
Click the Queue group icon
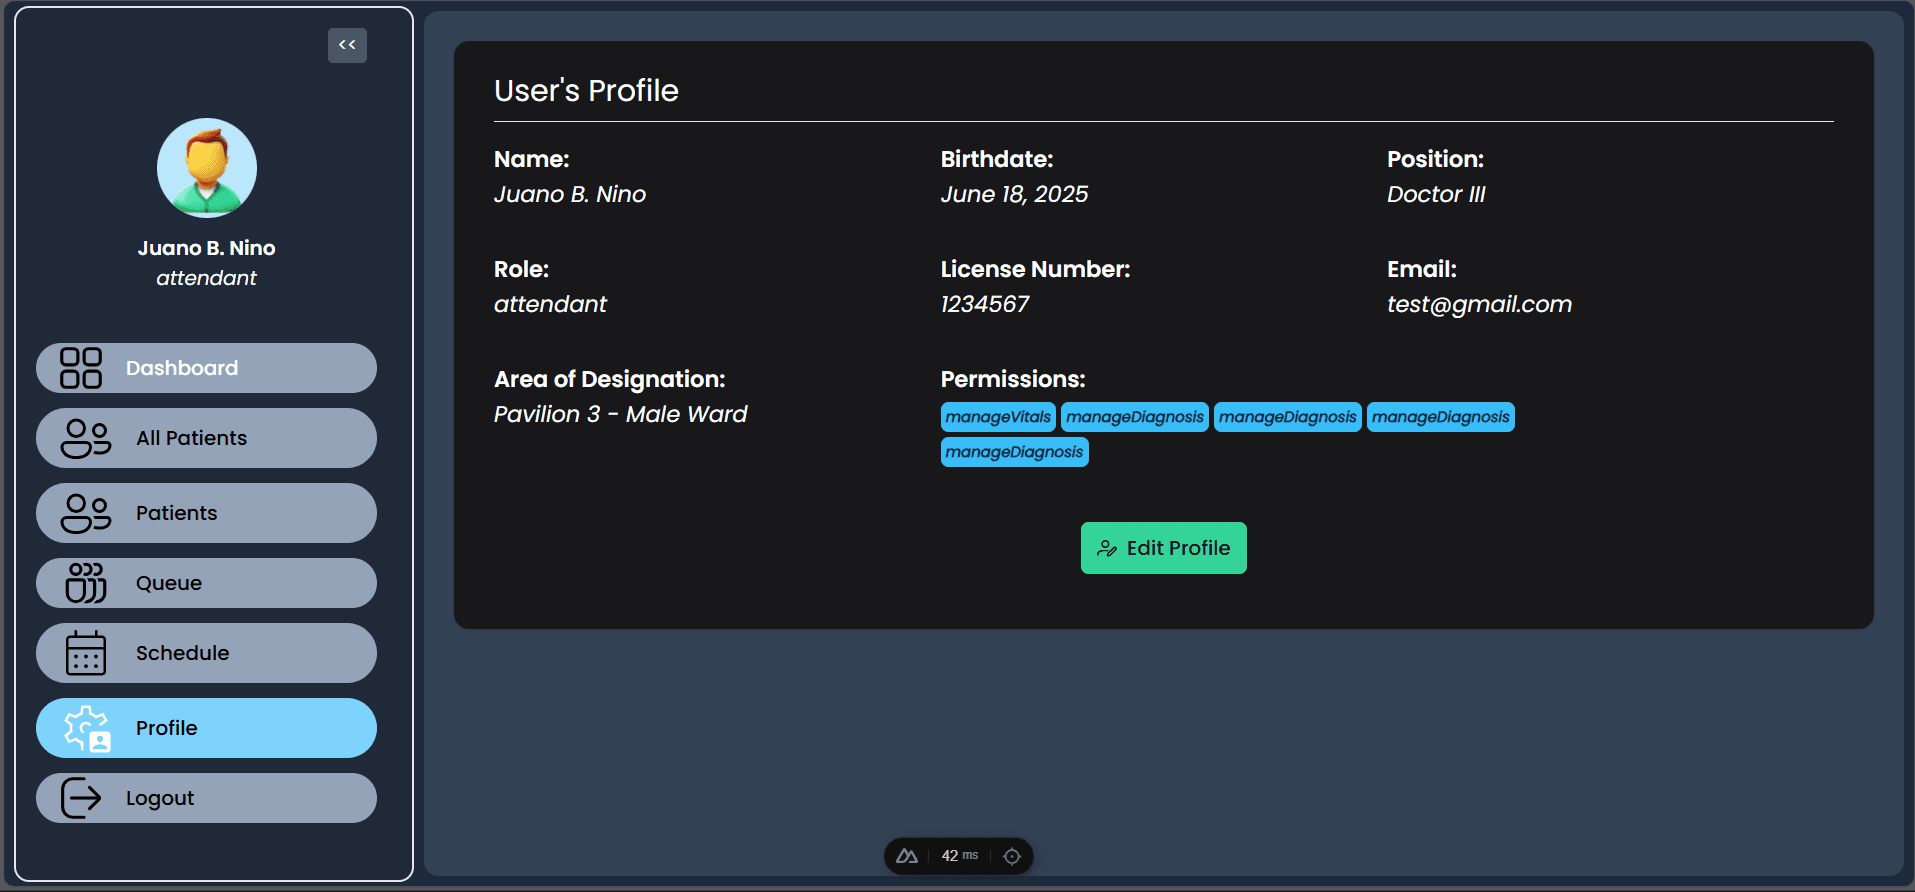click(86, 583)
